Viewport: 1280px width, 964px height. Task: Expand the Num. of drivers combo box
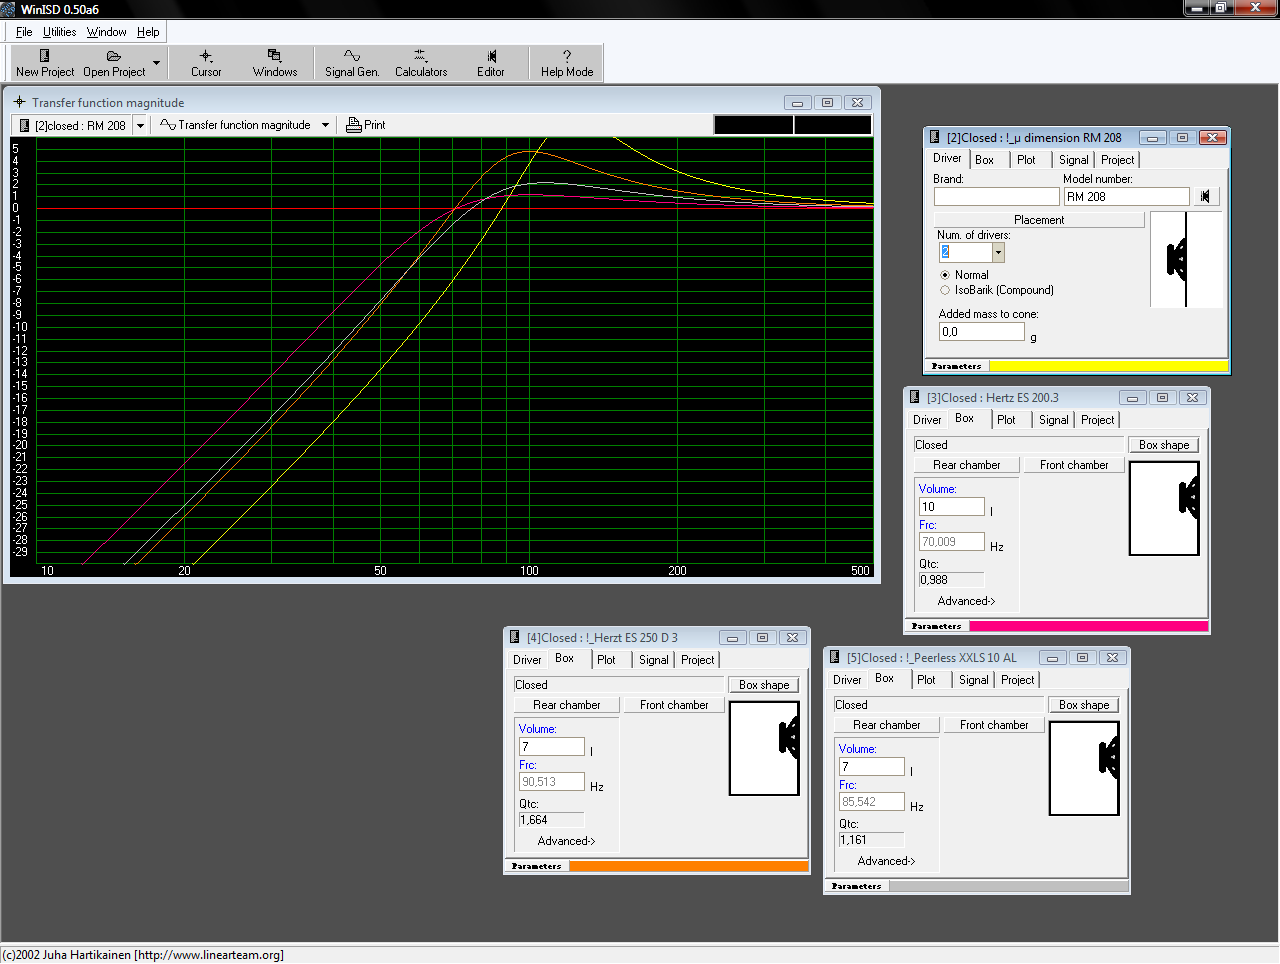click(x=998, y=253)
